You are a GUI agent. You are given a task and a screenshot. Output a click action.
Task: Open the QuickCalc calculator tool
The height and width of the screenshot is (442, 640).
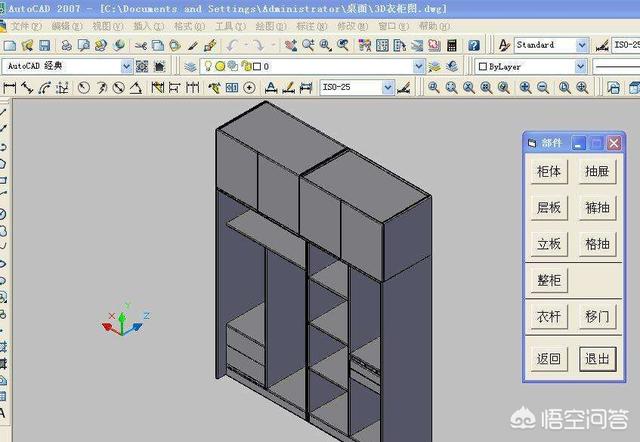pos(452,46)
